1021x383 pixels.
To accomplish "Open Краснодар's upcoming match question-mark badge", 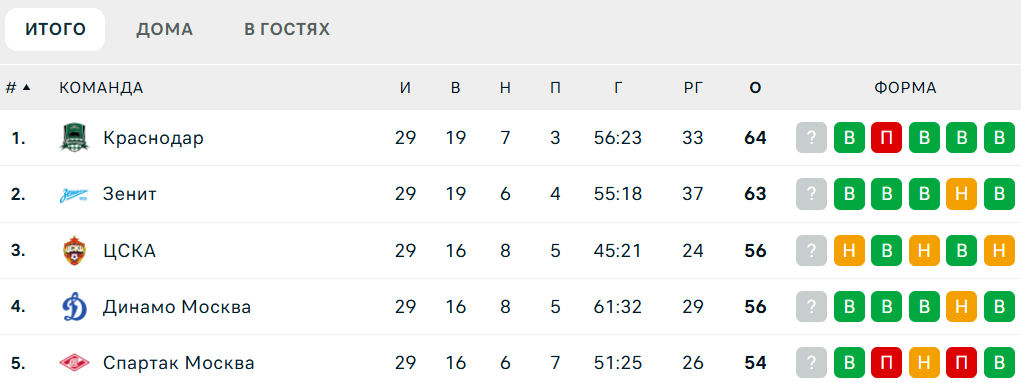I will [x=811, y=138].
